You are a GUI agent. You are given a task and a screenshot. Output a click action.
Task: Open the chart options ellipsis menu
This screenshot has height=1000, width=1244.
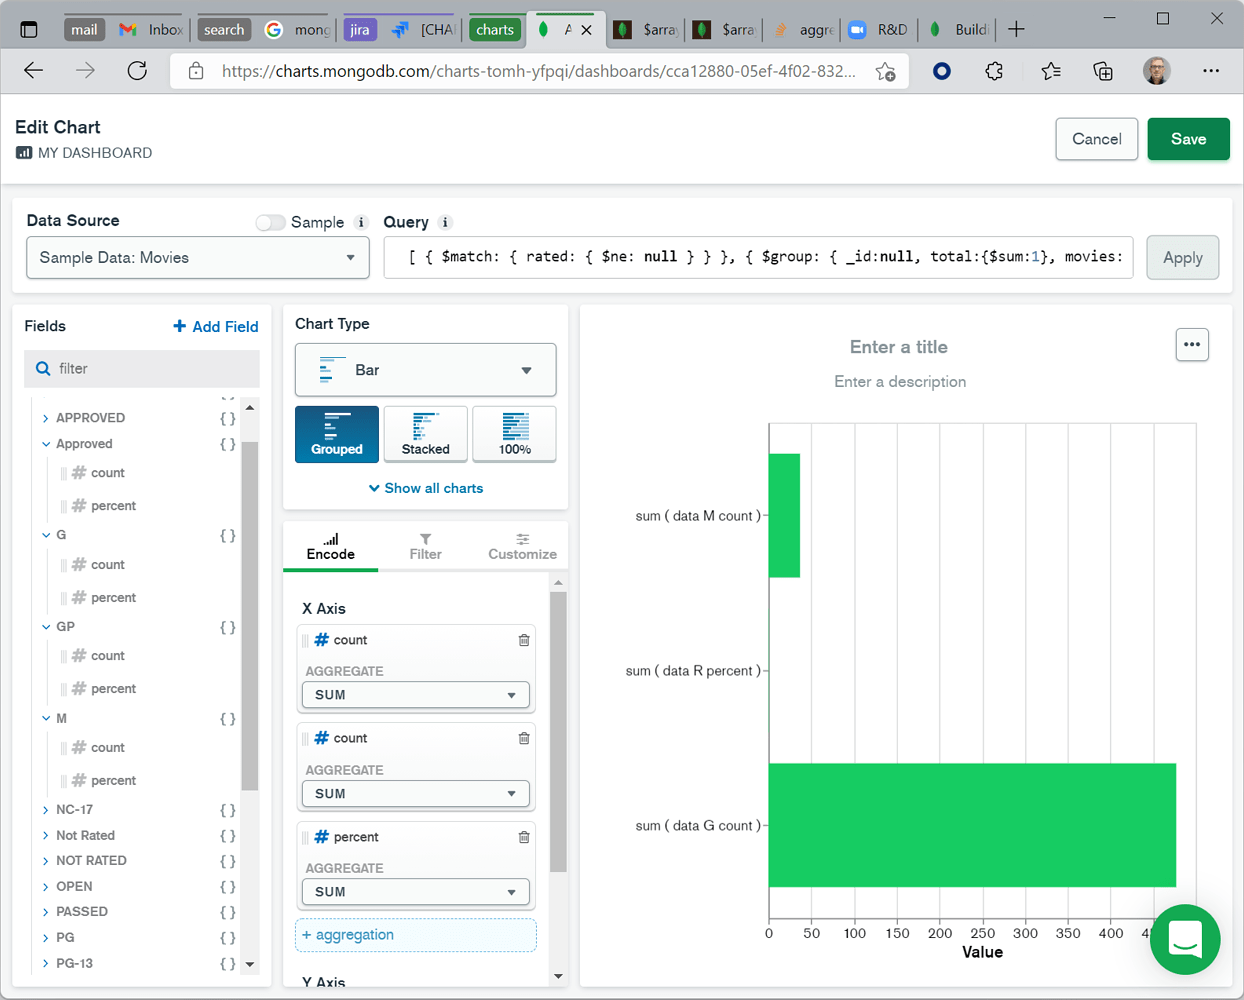pyautogui.click(x=1192, y=344)
